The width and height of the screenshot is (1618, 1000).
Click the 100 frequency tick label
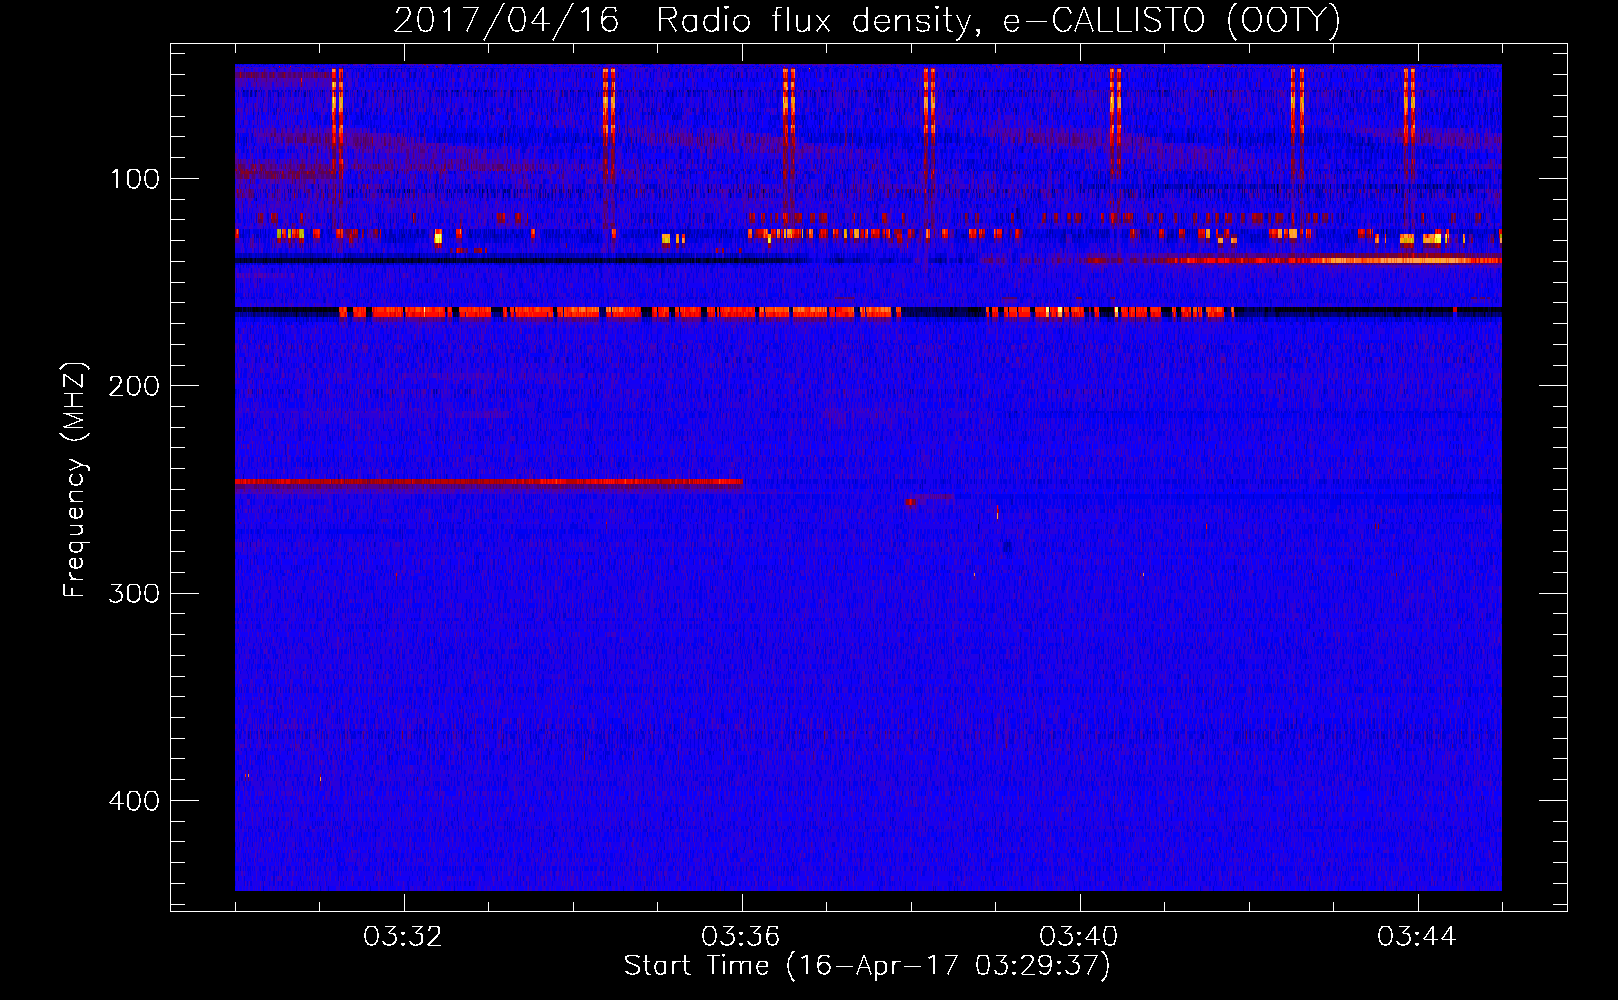click(x=135, y=179)
